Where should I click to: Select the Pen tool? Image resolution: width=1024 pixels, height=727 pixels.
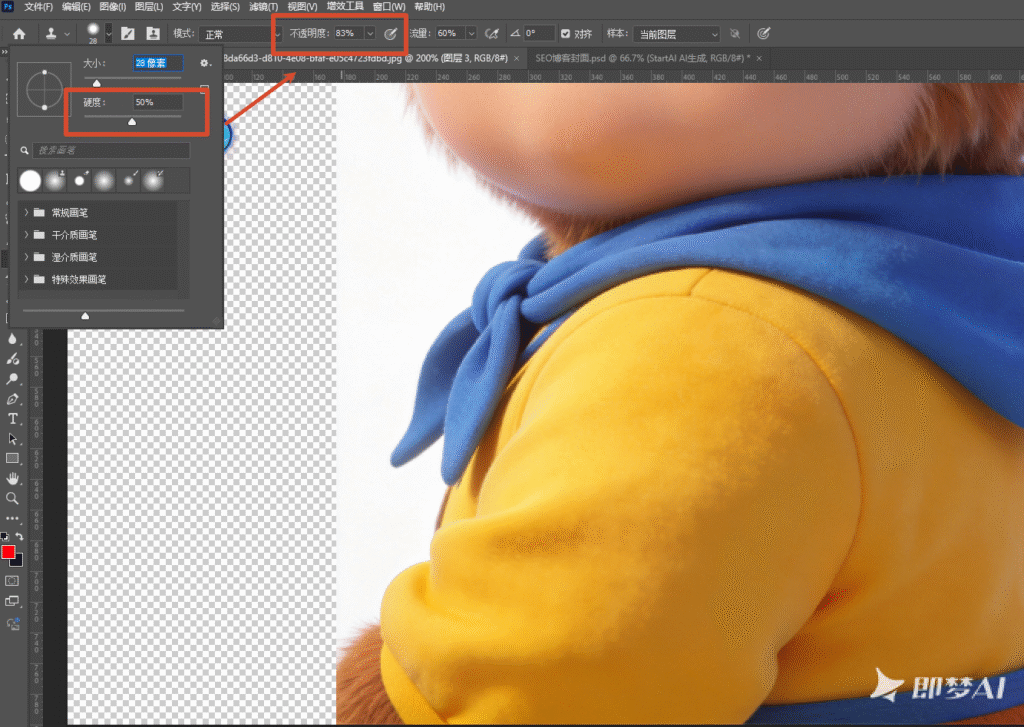(x=12, y=398)
